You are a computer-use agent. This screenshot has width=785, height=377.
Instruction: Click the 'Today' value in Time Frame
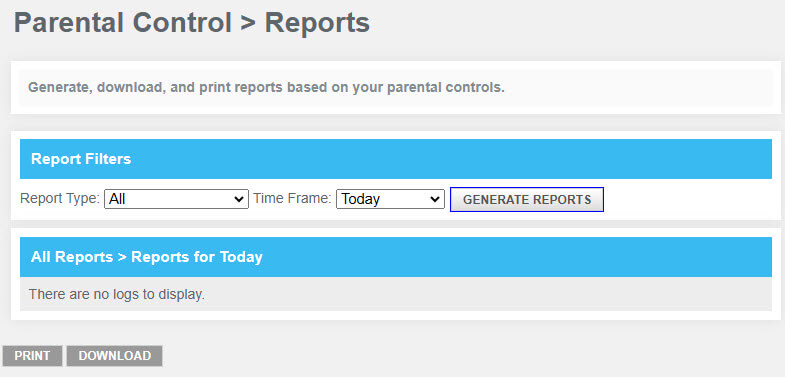(x=360, y=199)
